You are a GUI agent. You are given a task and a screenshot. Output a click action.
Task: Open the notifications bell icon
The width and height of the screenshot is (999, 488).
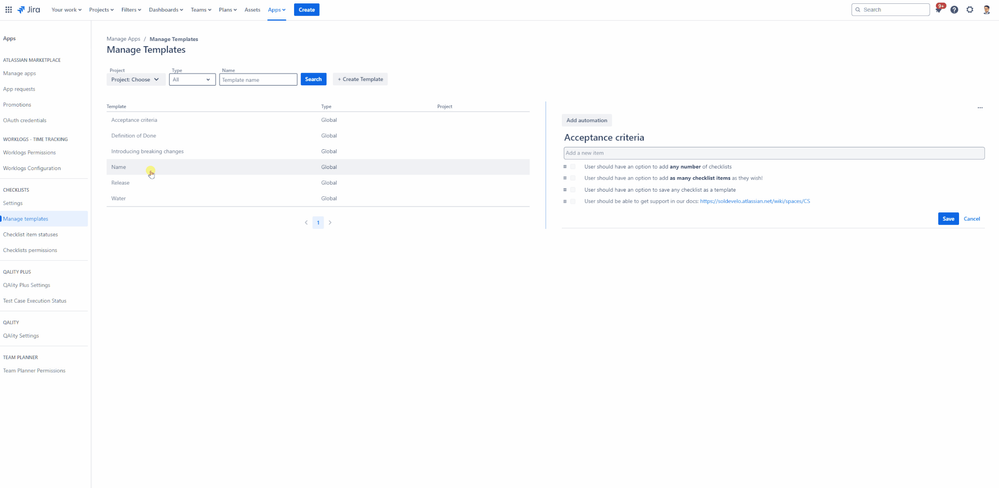click(938, 10)
